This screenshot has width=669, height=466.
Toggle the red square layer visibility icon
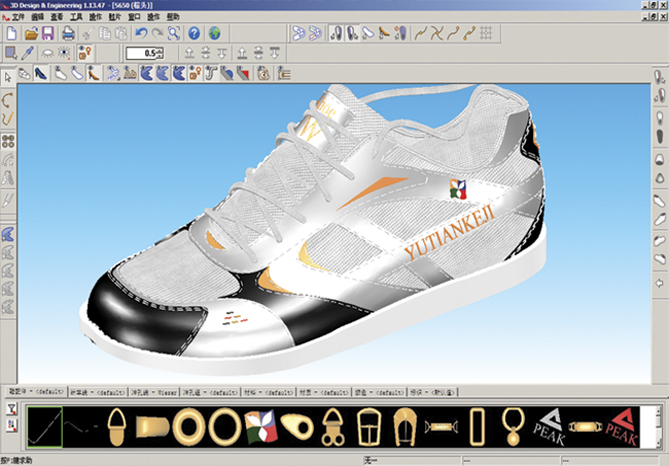pos(243,74)
